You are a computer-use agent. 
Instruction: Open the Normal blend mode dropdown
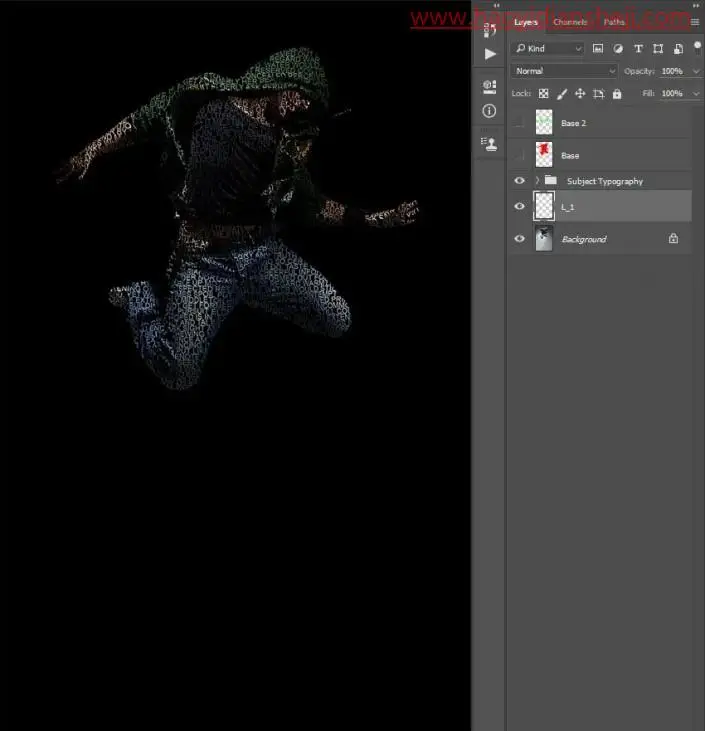pyautogui.click(x=564, y=71)
